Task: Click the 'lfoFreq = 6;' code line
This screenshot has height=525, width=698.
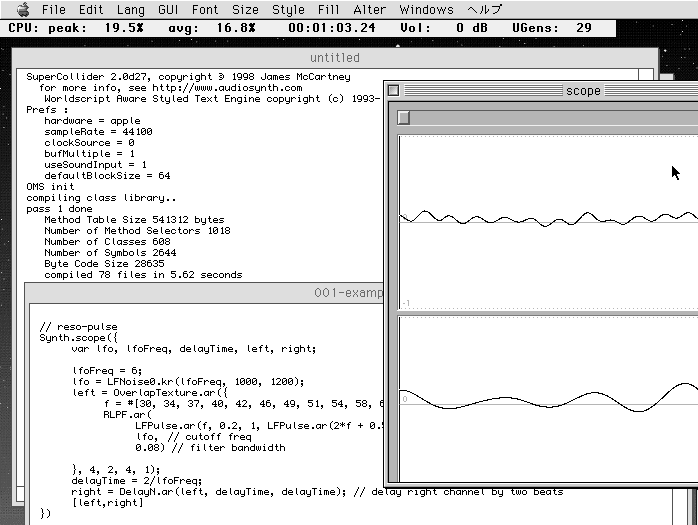Action: click(107, 370)
